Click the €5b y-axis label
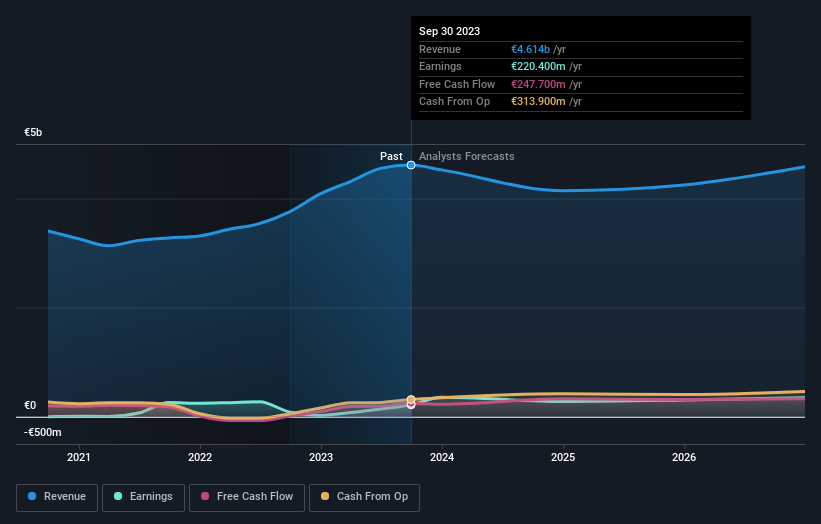 (x=33, y=132)
